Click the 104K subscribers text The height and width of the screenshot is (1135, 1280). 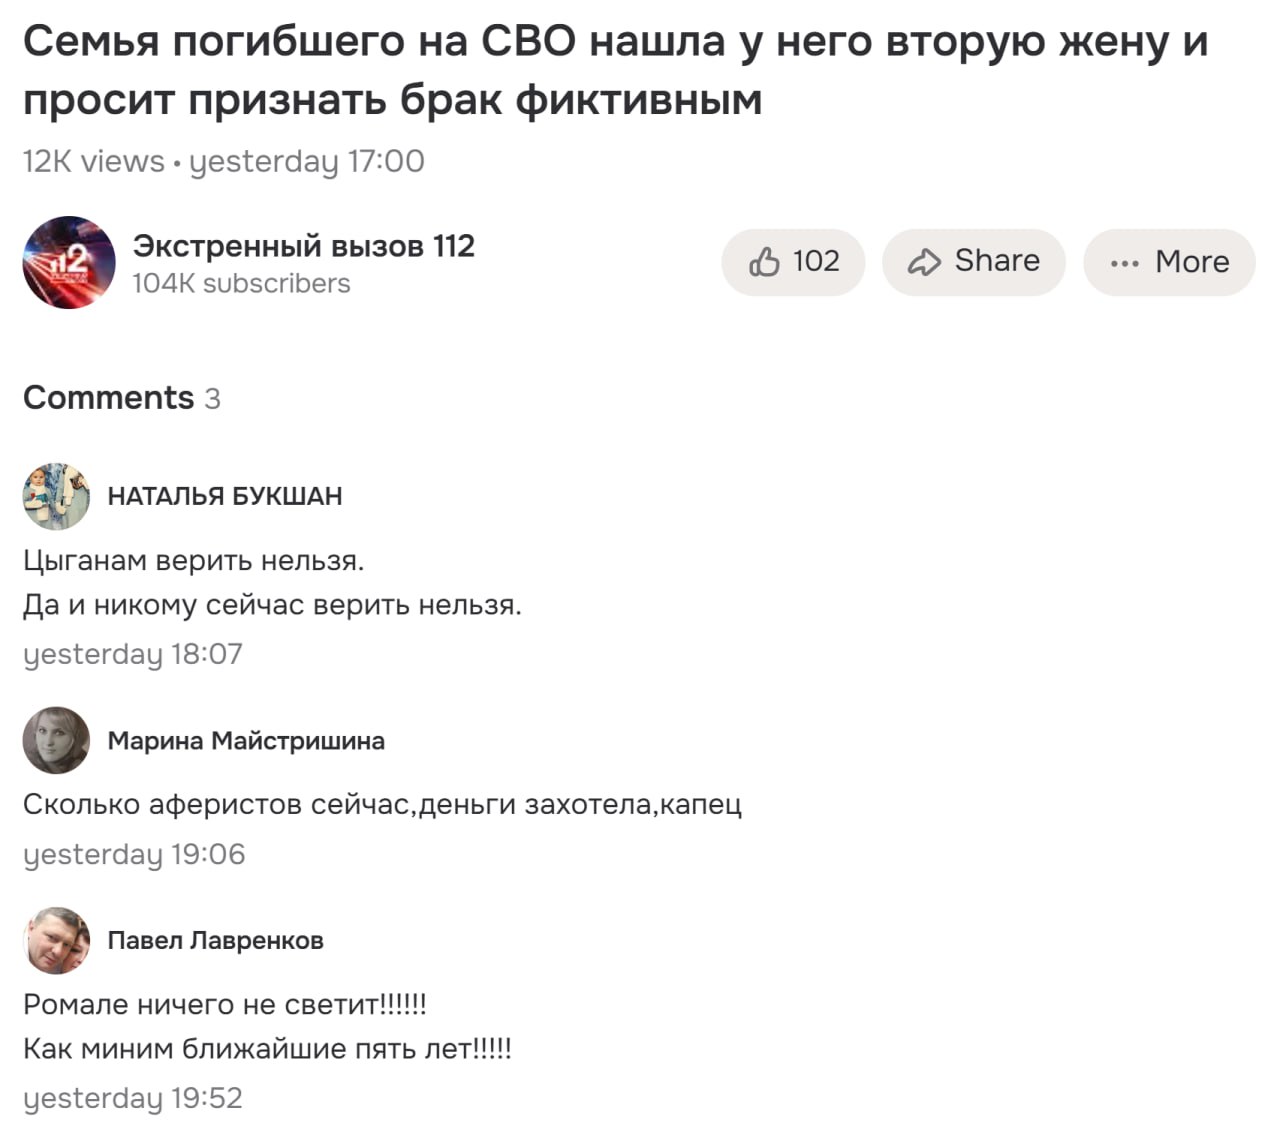click(x=241, y=284)
